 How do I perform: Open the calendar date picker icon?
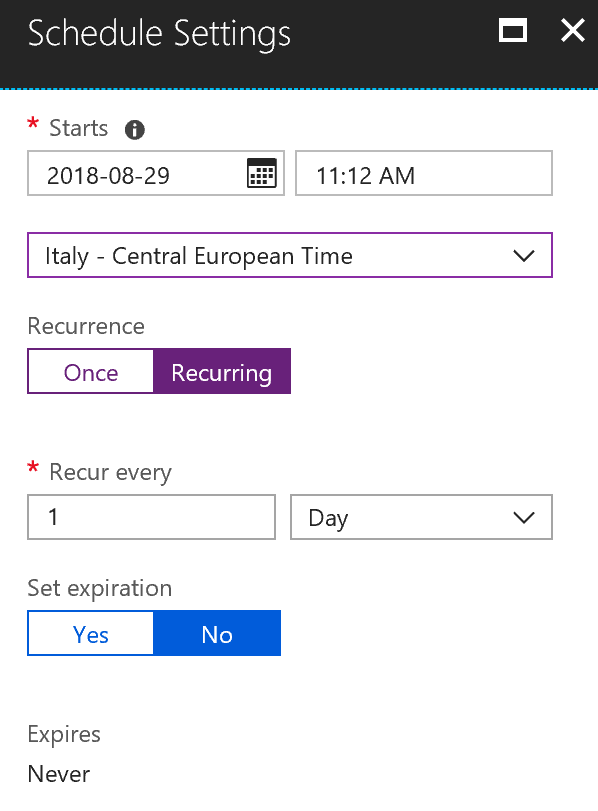pyautogui.click(x=262, y=173)
